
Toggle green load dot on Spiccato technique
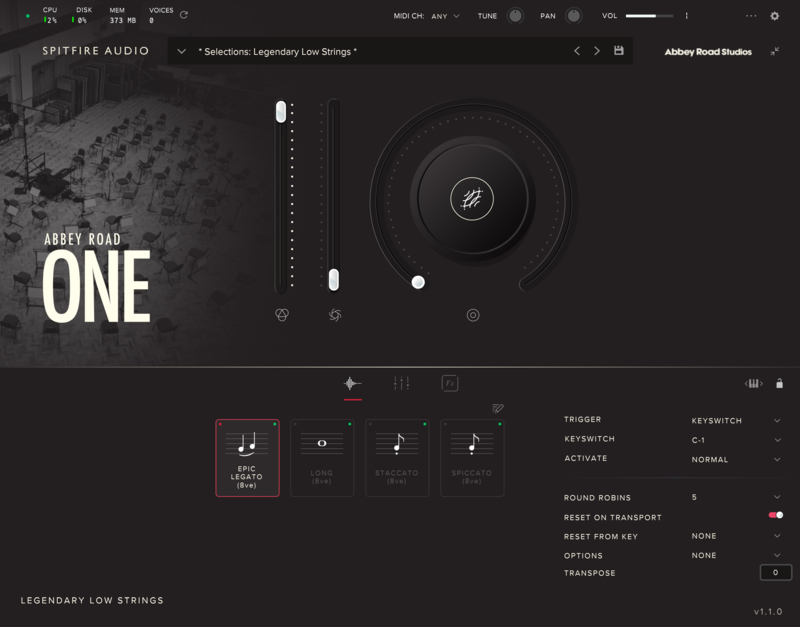[x=499, y=424]
